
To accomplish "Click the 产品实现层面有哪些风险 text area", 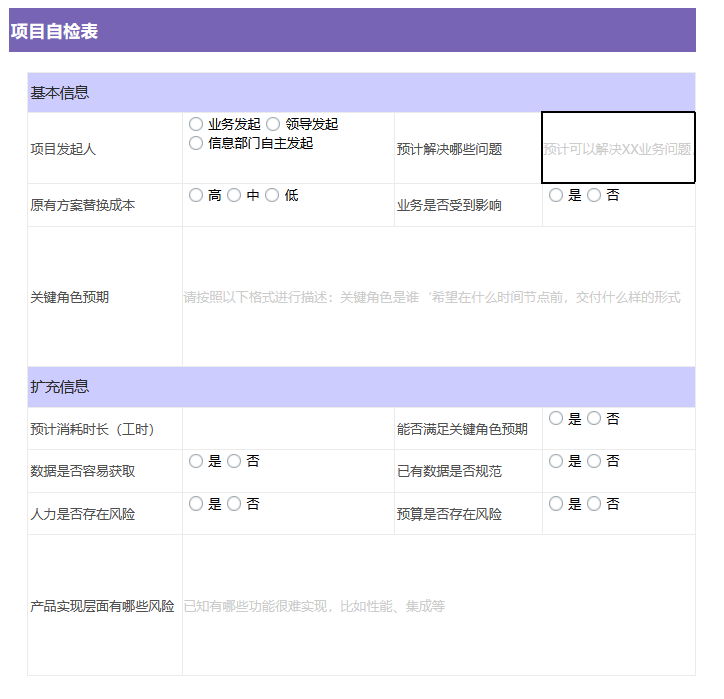I will pyautogui.click(x=439, y=606).
